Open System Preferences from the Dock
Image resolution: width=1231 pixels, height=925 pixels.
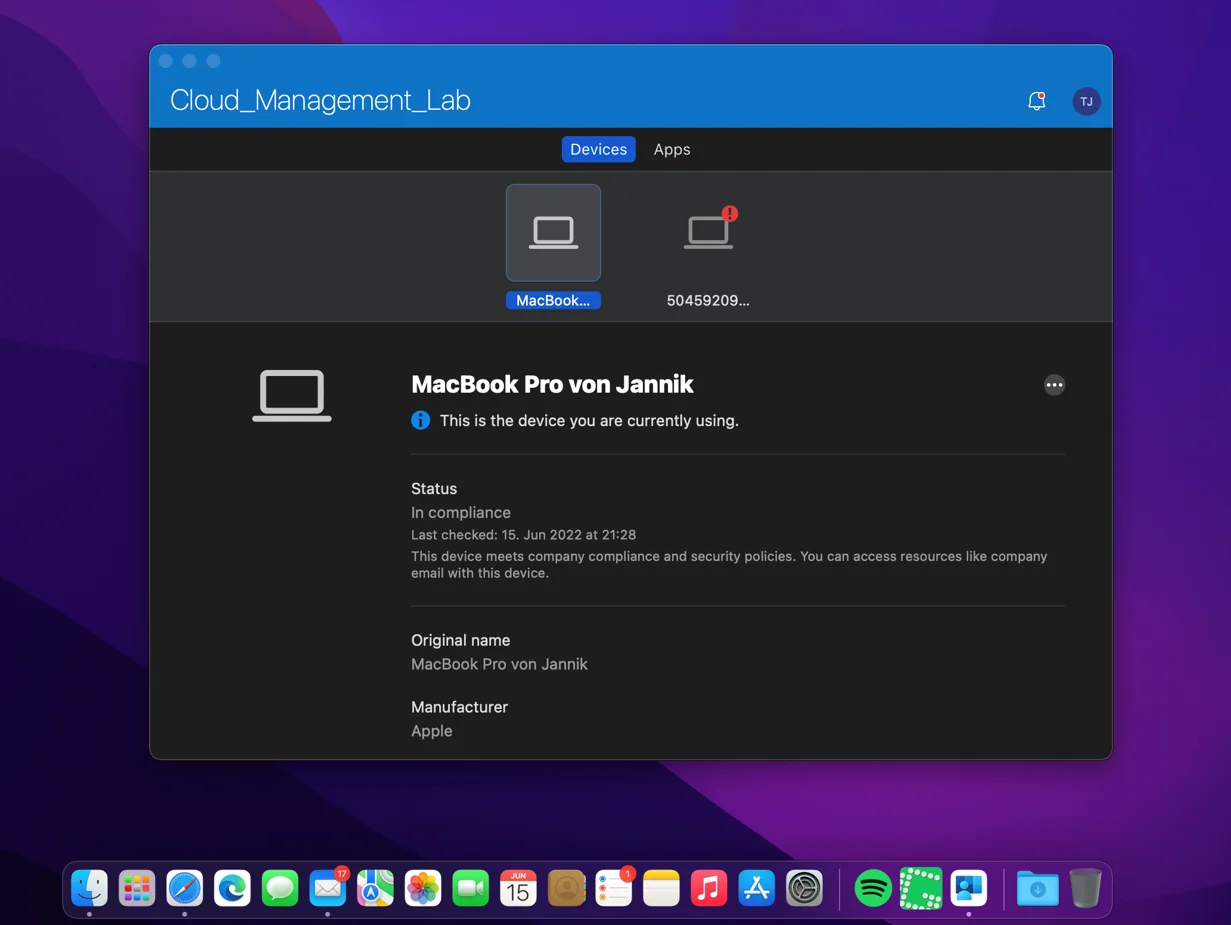coord(804,888)
